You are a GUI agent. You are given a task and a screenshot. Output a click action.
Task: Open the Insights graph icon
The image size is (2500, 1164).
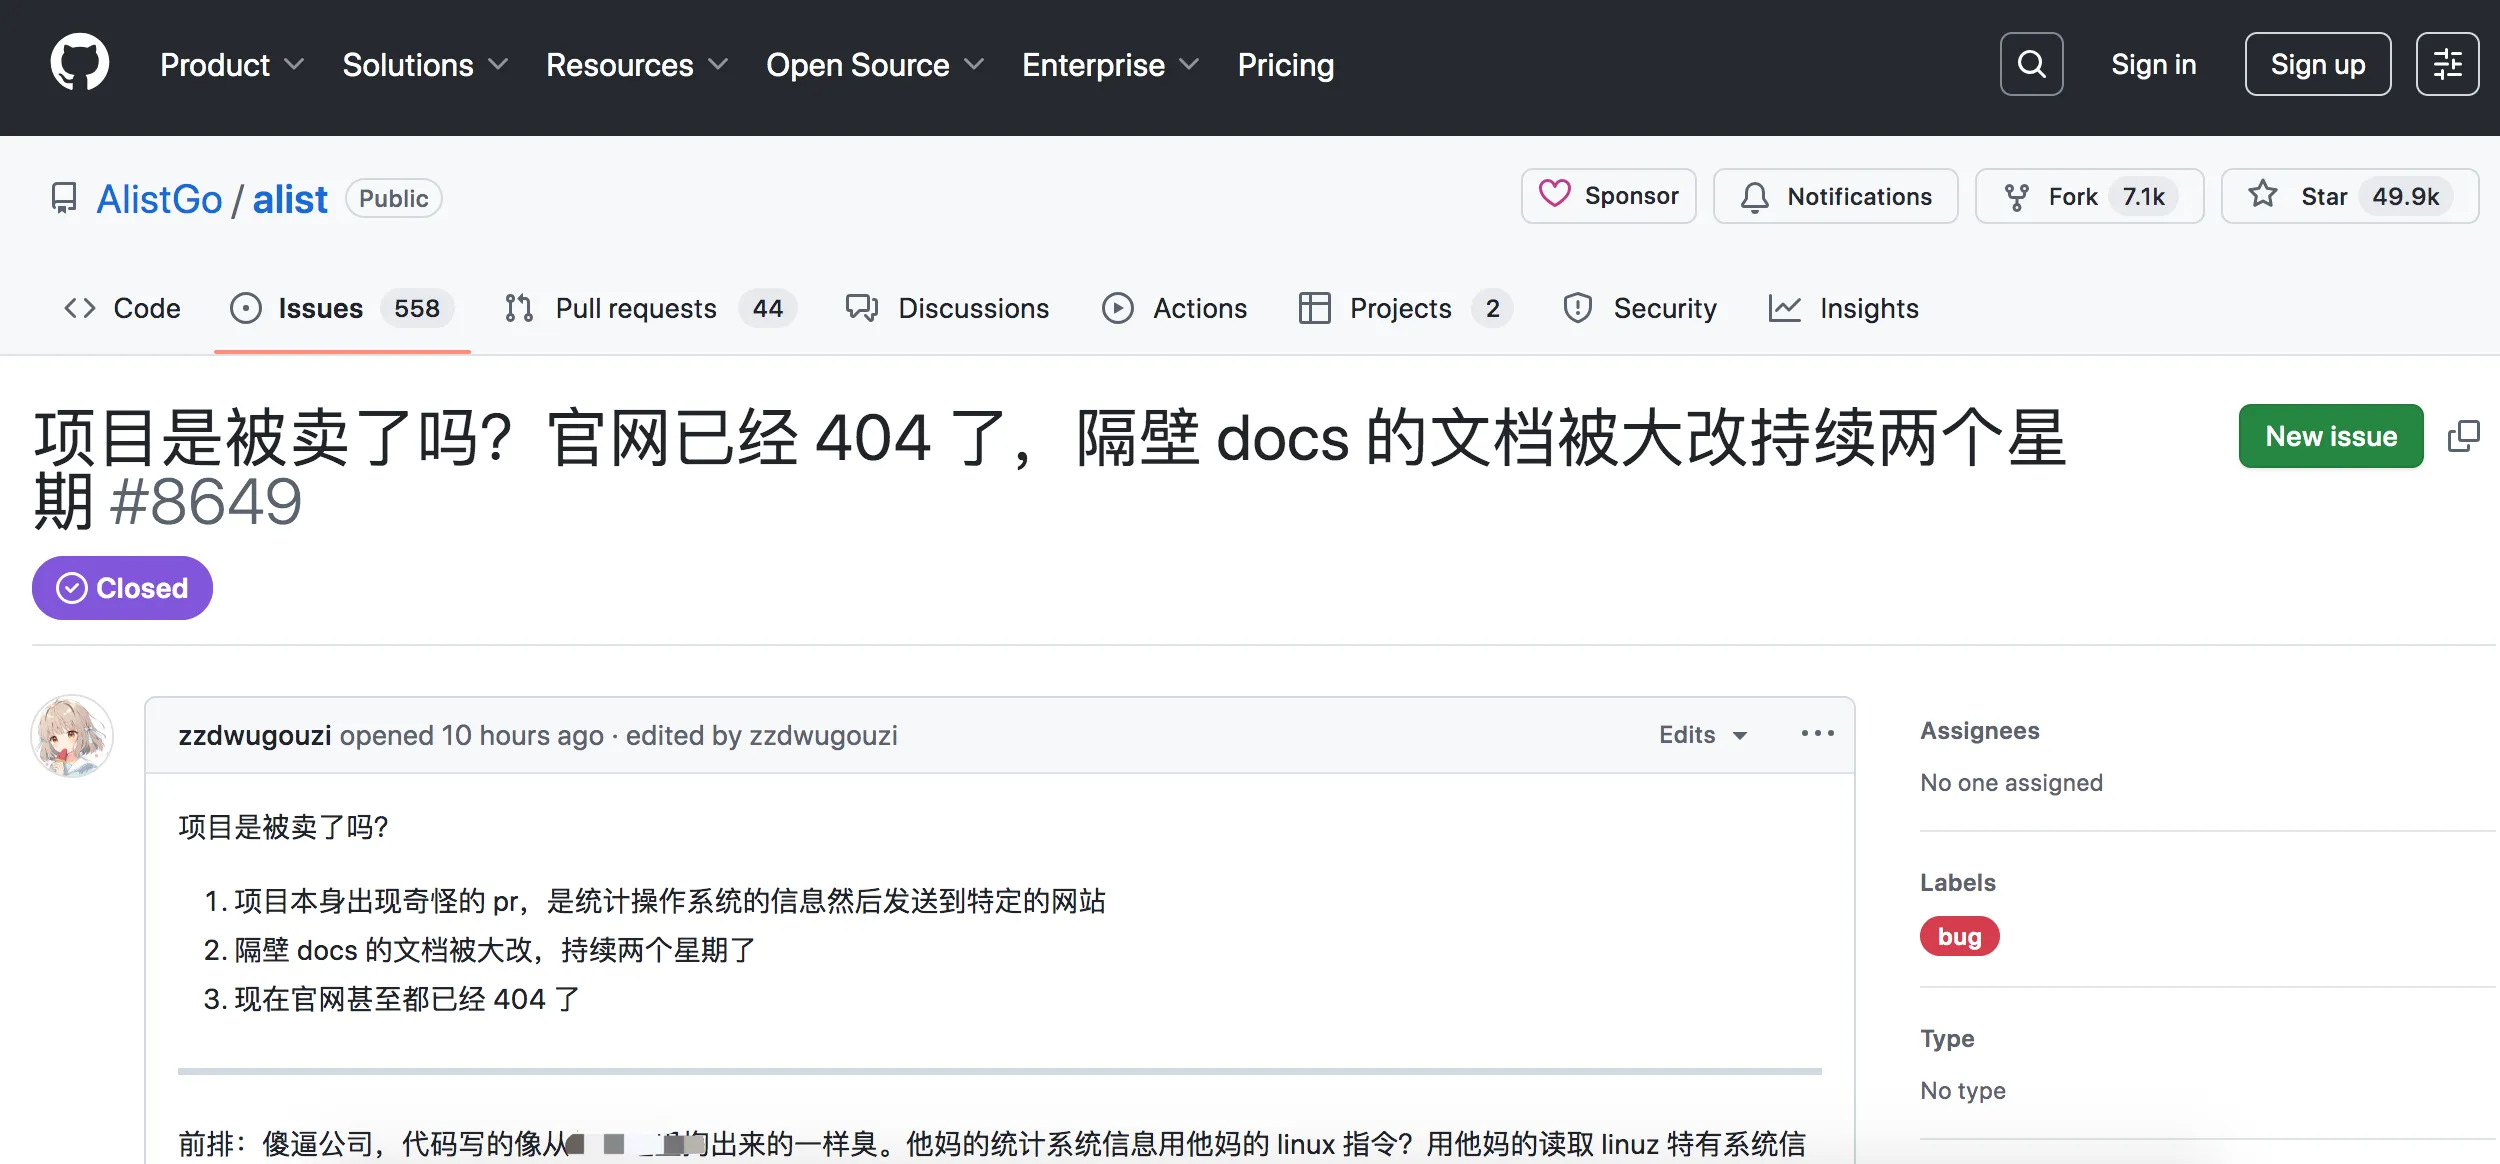[1786, 308]
